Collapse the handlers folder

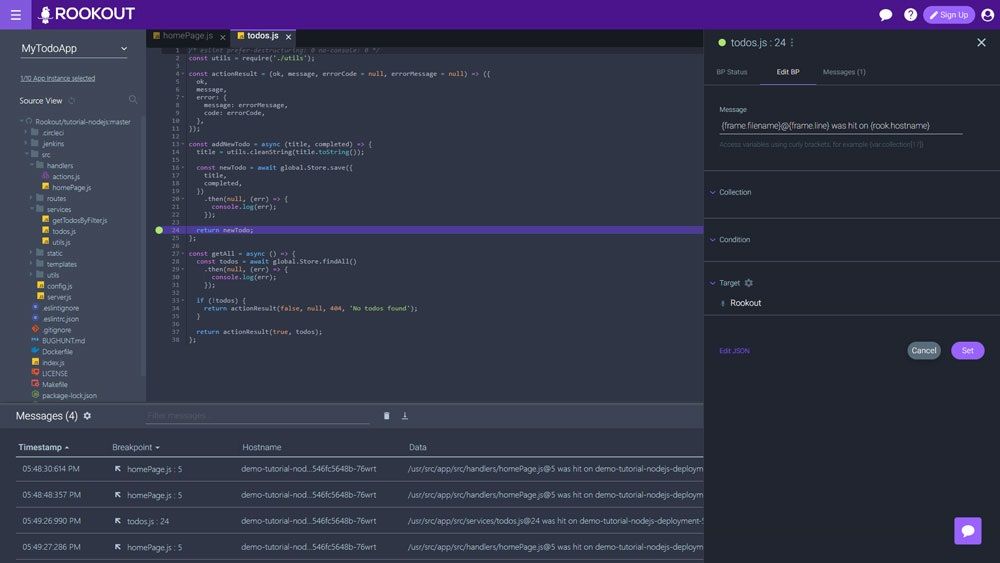(x=31, y=165)
